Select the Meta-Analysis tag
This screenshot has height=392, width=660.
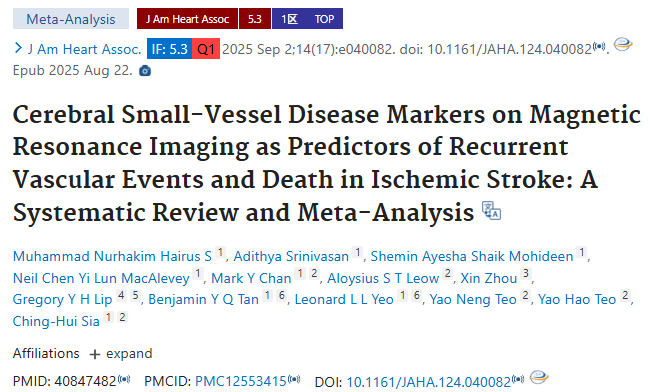71,19
